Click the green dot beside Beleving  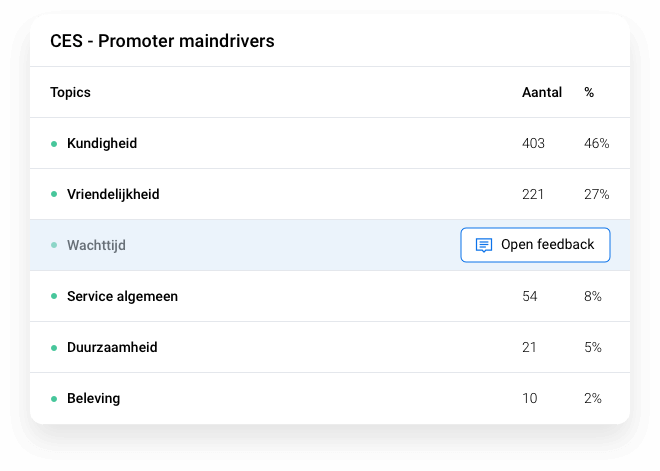coord(54,399)
